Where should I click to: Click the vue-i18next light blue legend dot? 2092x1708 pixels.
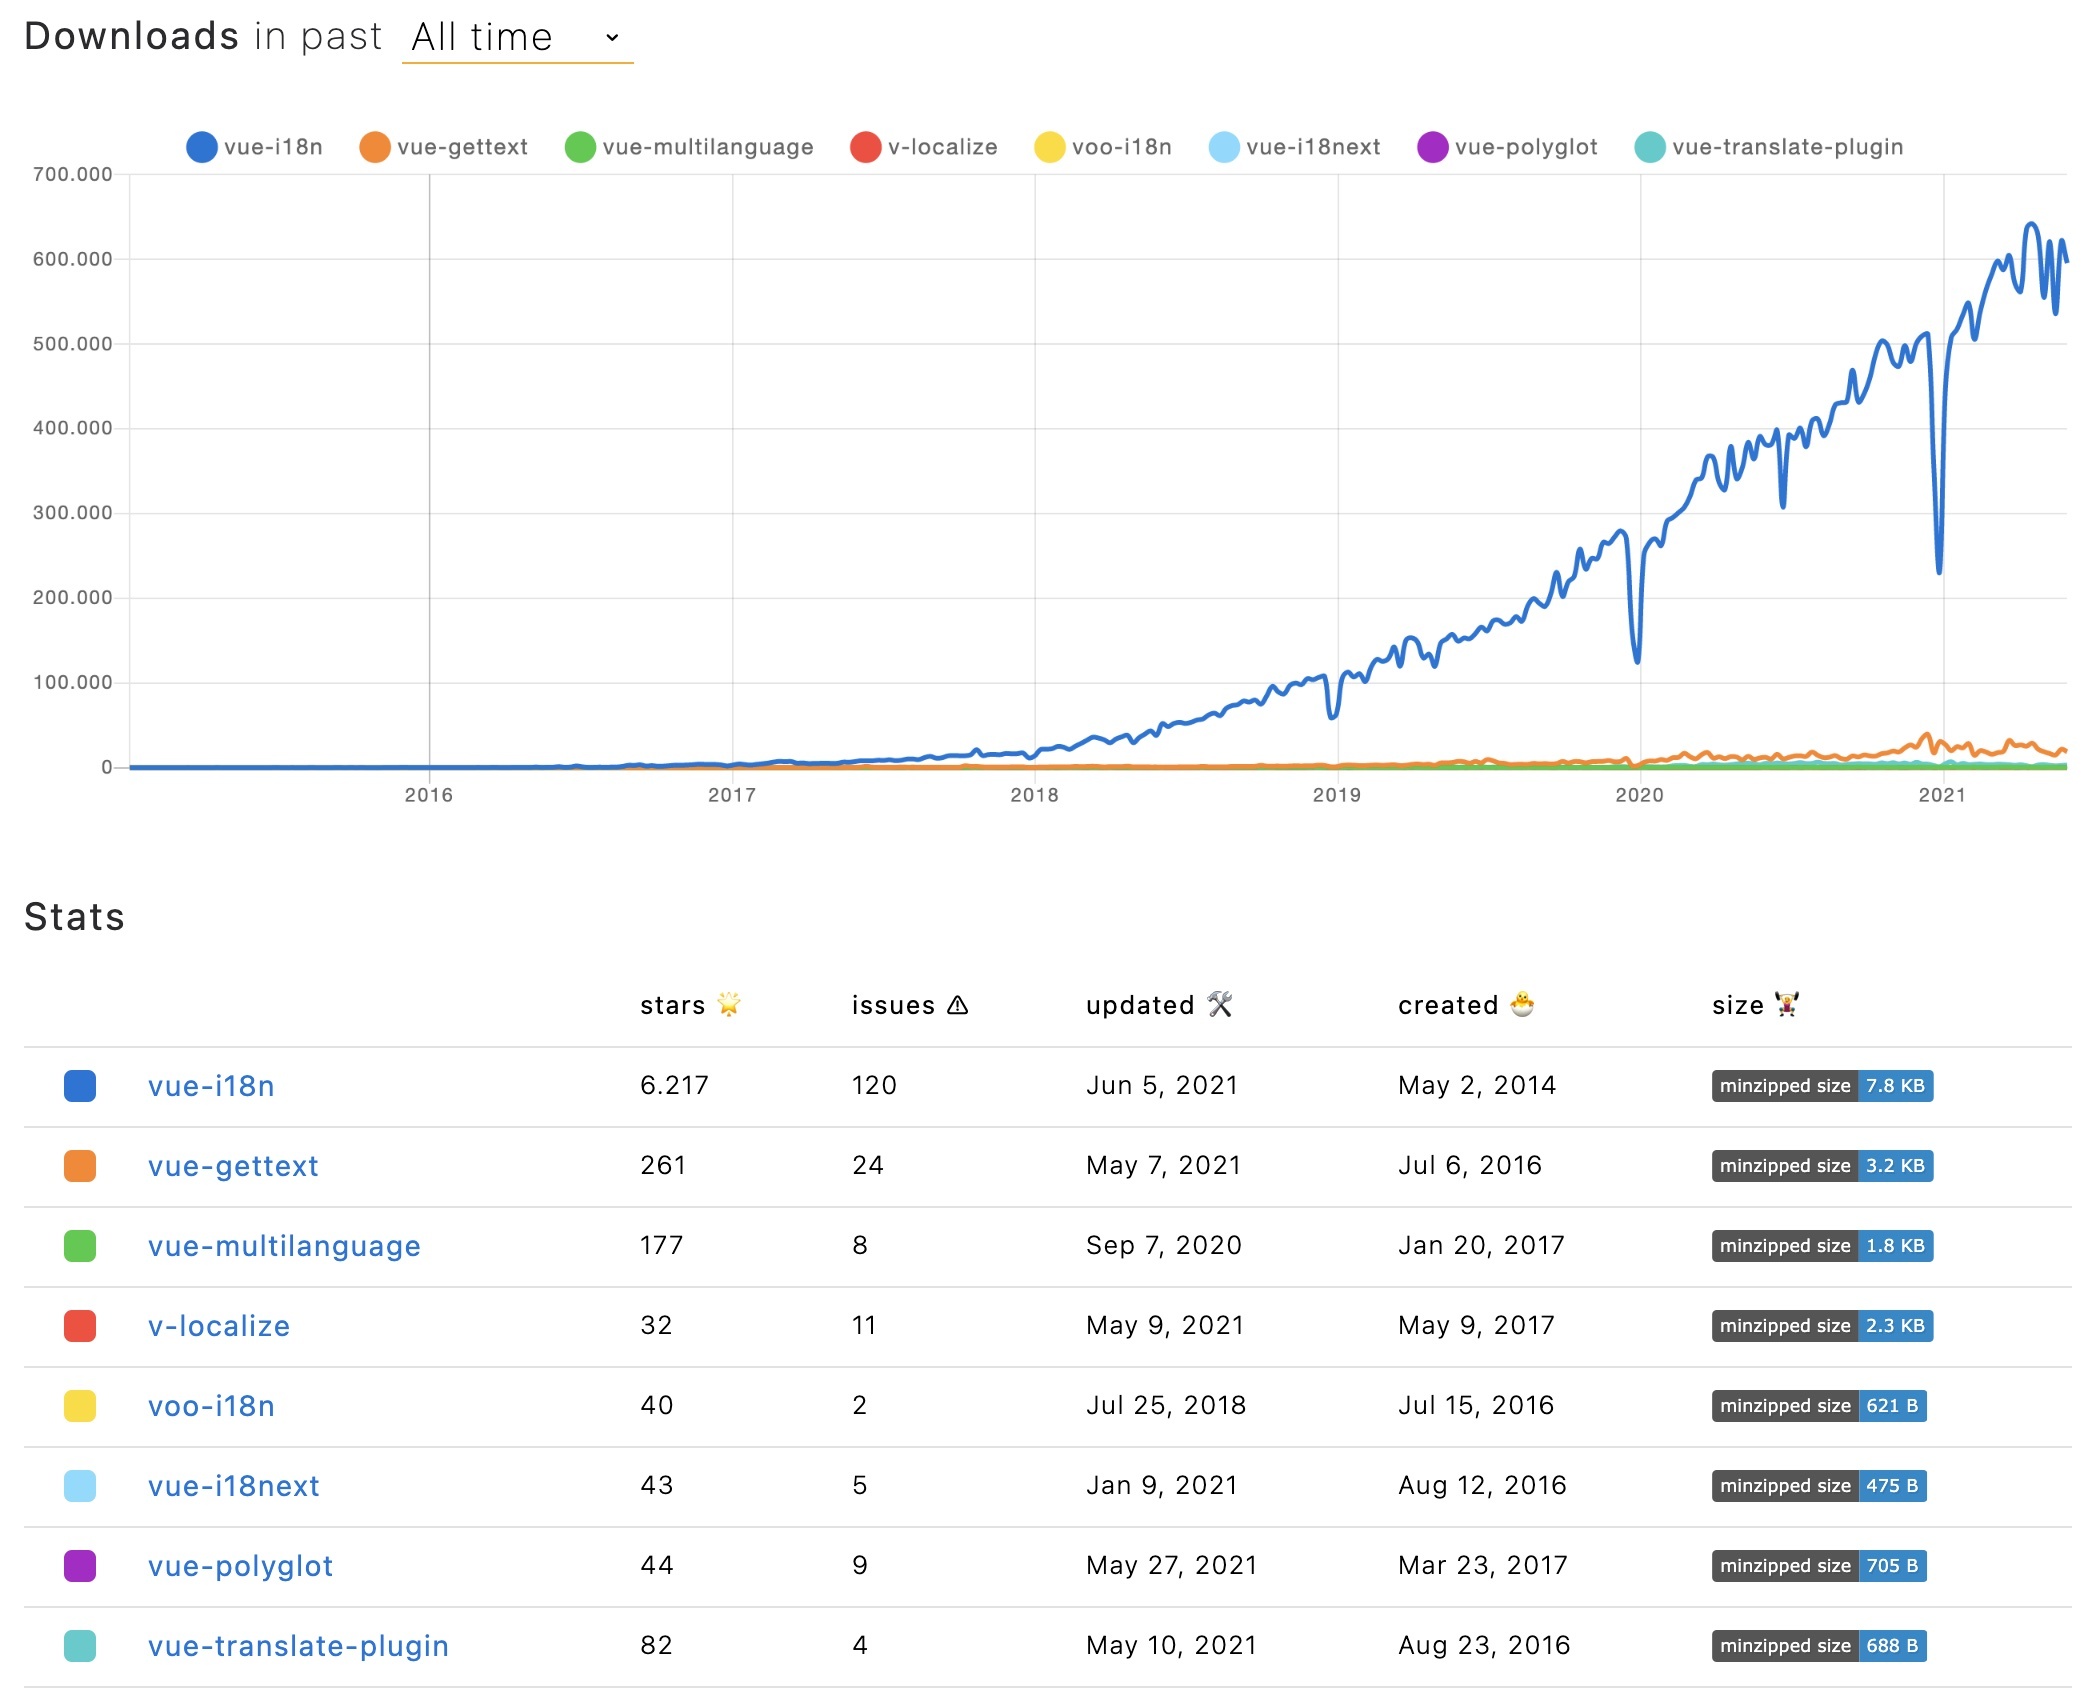1223,147
